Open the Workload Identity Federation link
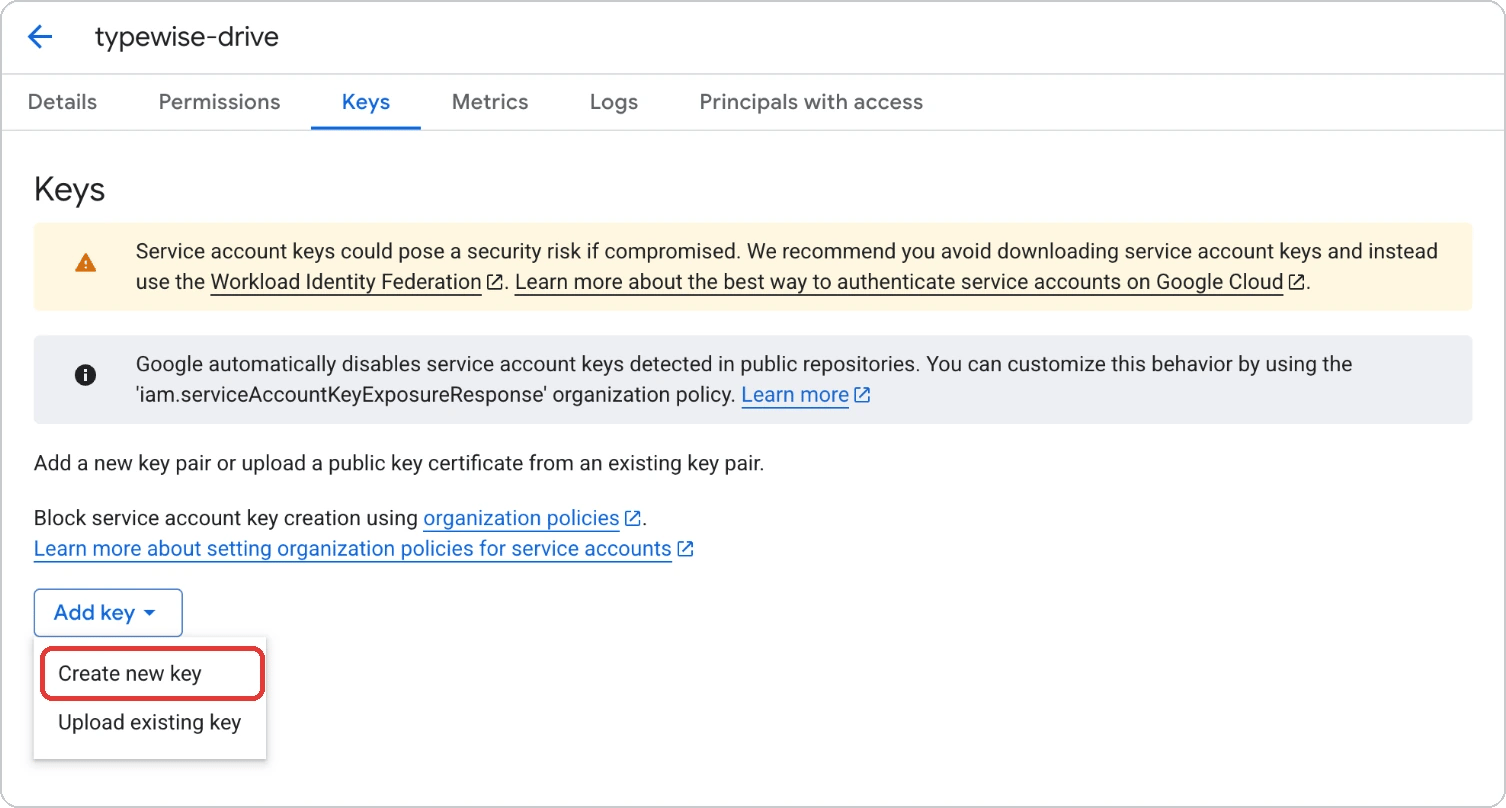The height and width of the screenshot is (808, 1506). point(346,282)
